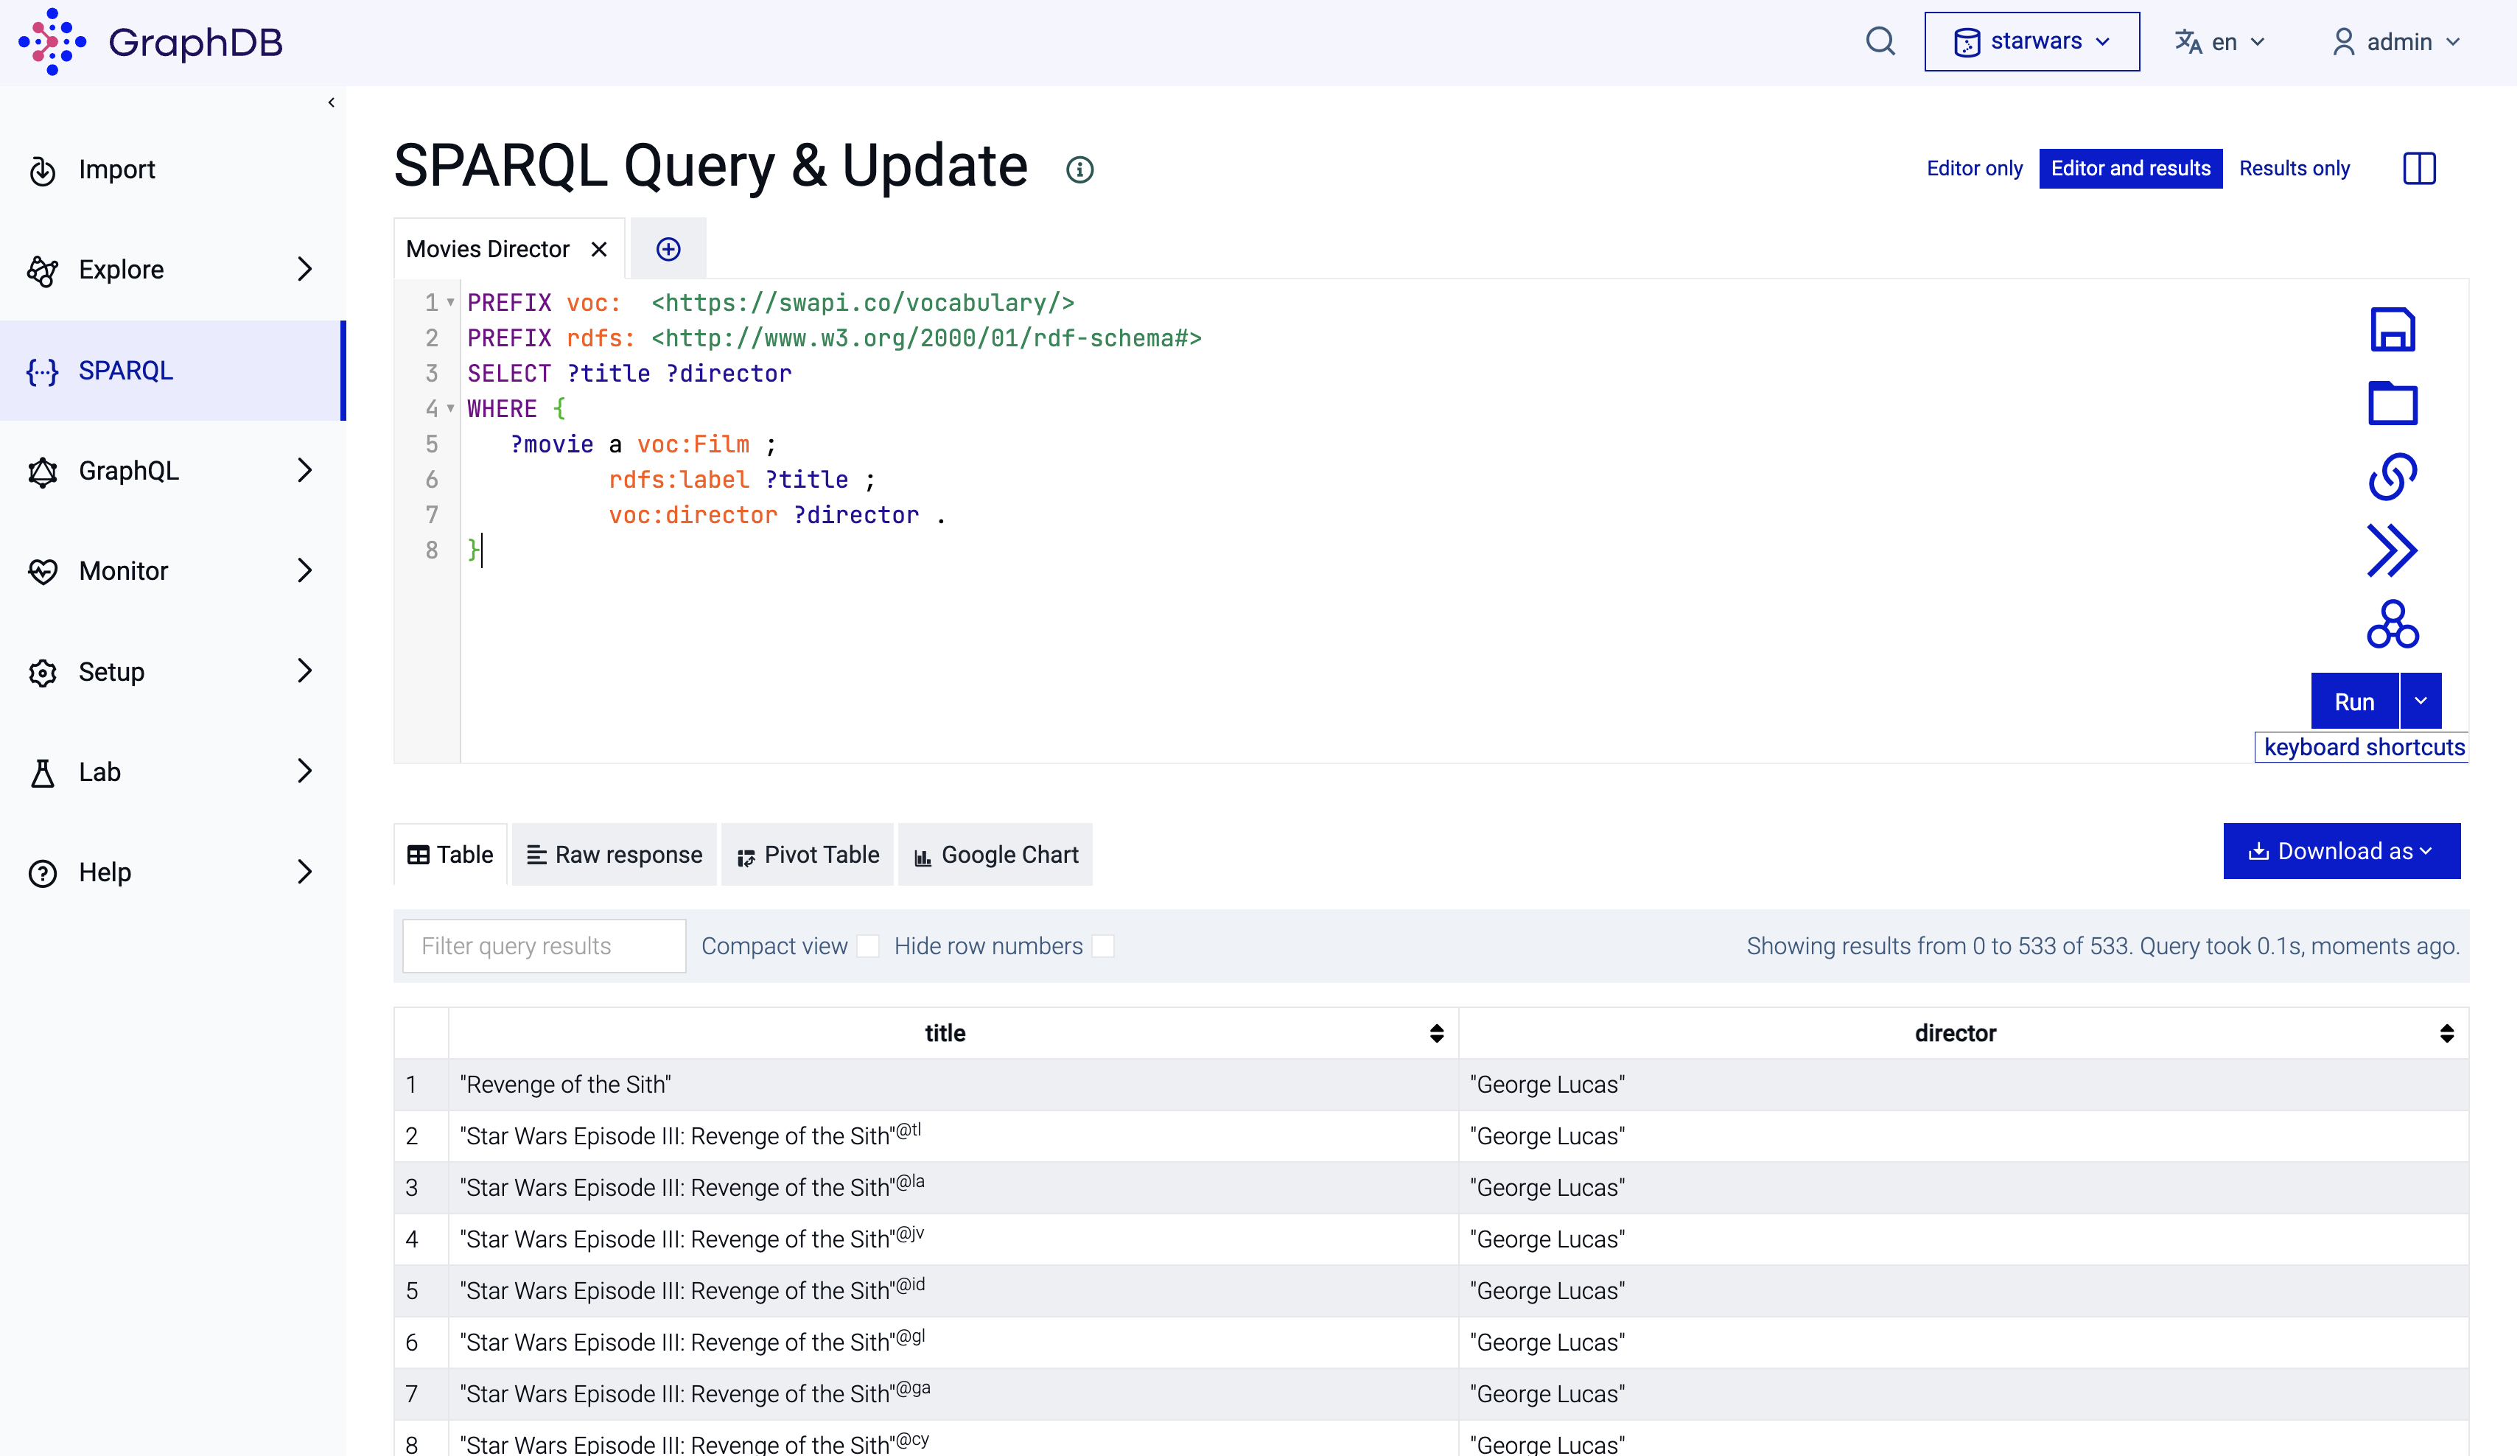
Task: Click the double-chevron inference icon
Action: point(2394,551)
